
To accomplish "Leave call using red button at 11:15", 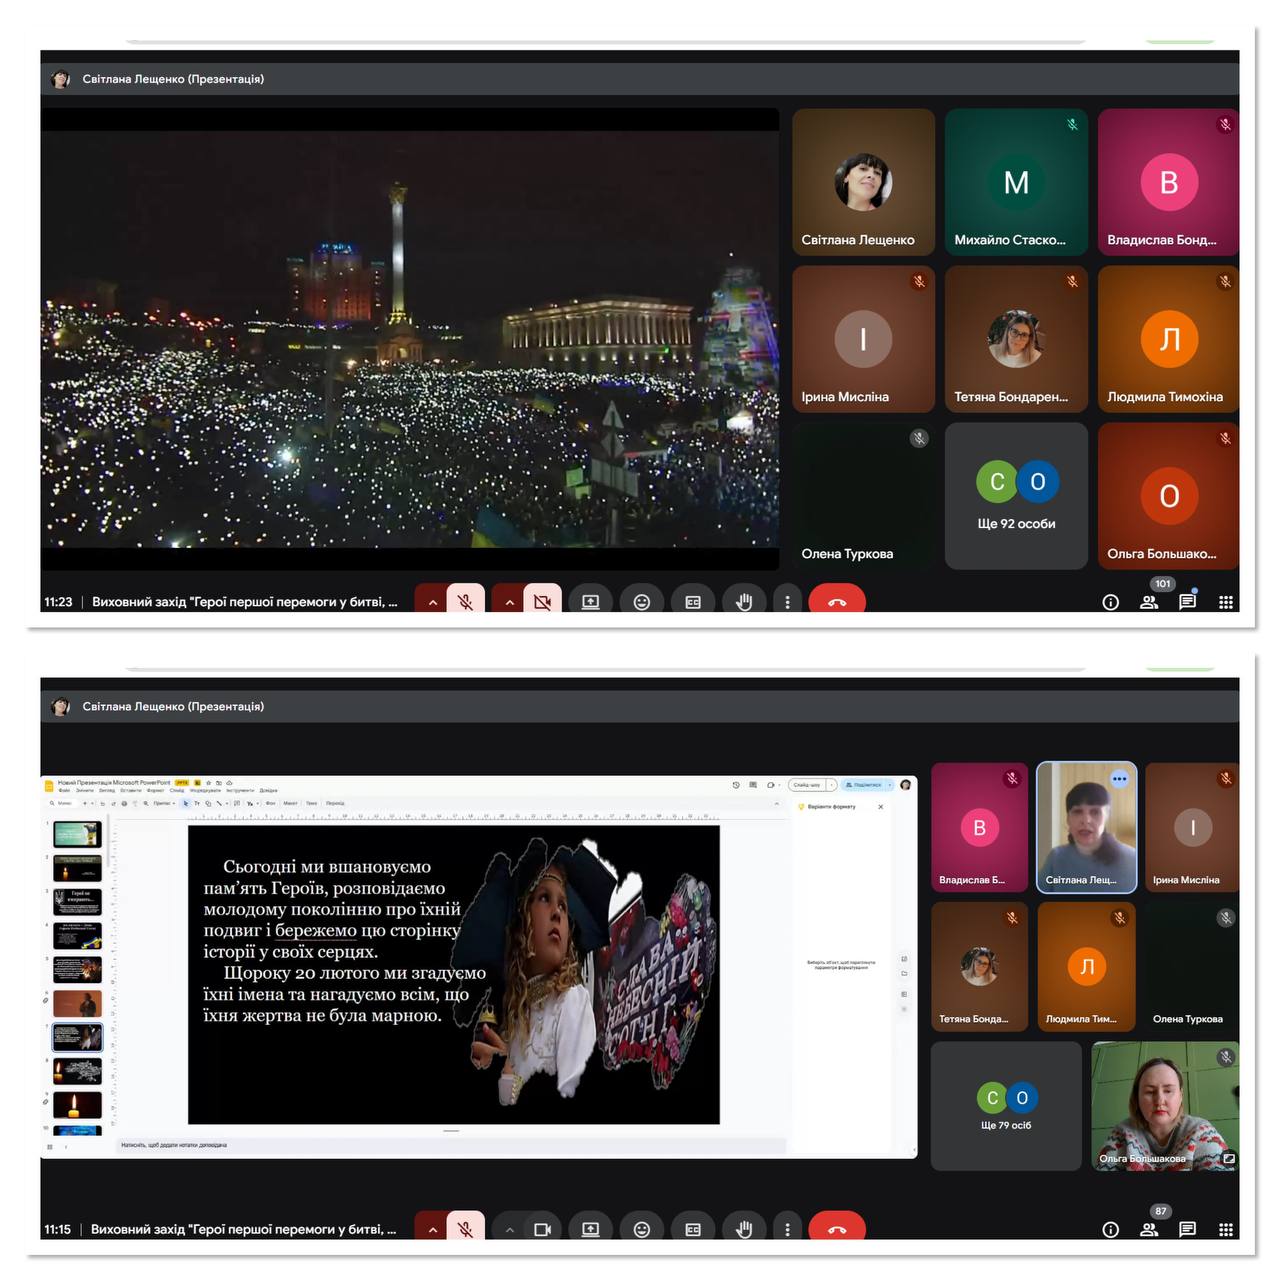I will click(x=837, y=1228).
